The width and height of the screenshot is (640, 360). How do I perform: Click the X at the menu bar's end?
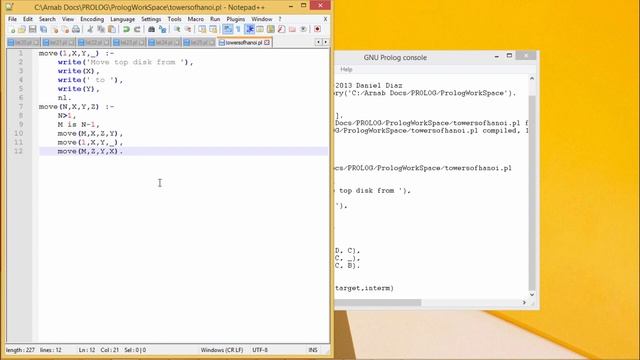coord(325,19)
